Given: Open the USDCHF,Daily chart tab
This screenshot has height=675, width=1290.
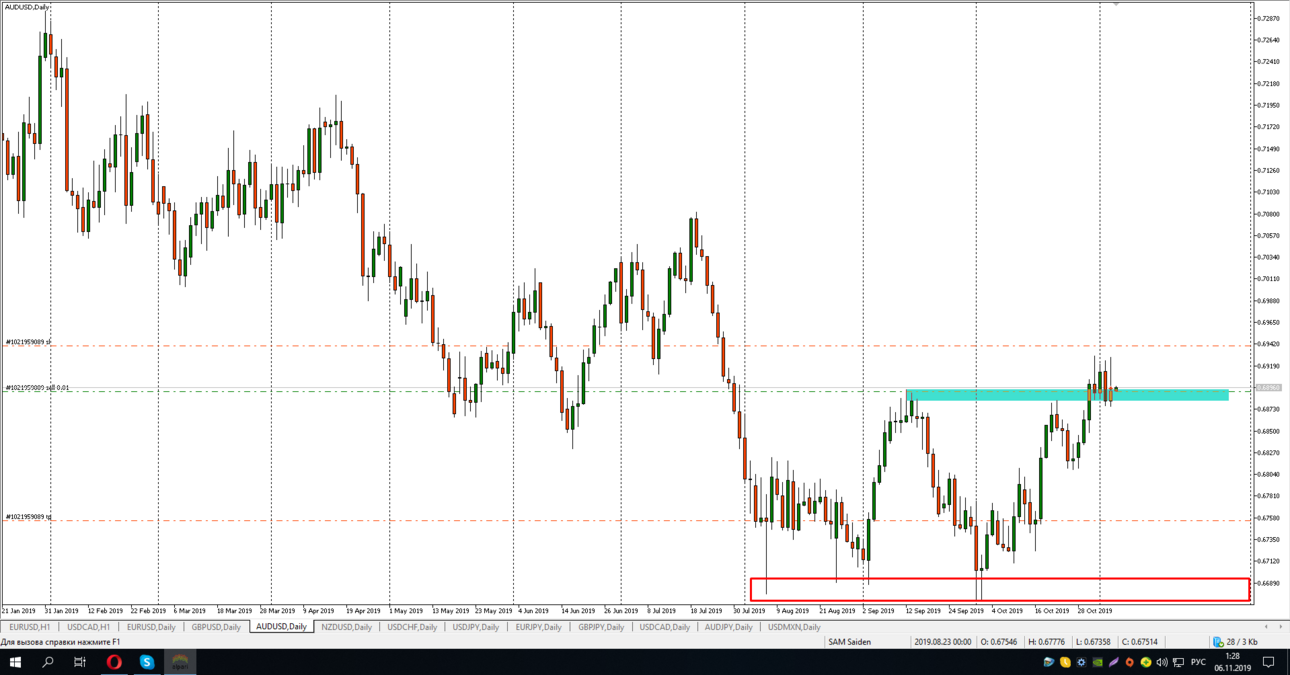Looking at the screenshot, I should pyautogui.click(x=412, y=627).
